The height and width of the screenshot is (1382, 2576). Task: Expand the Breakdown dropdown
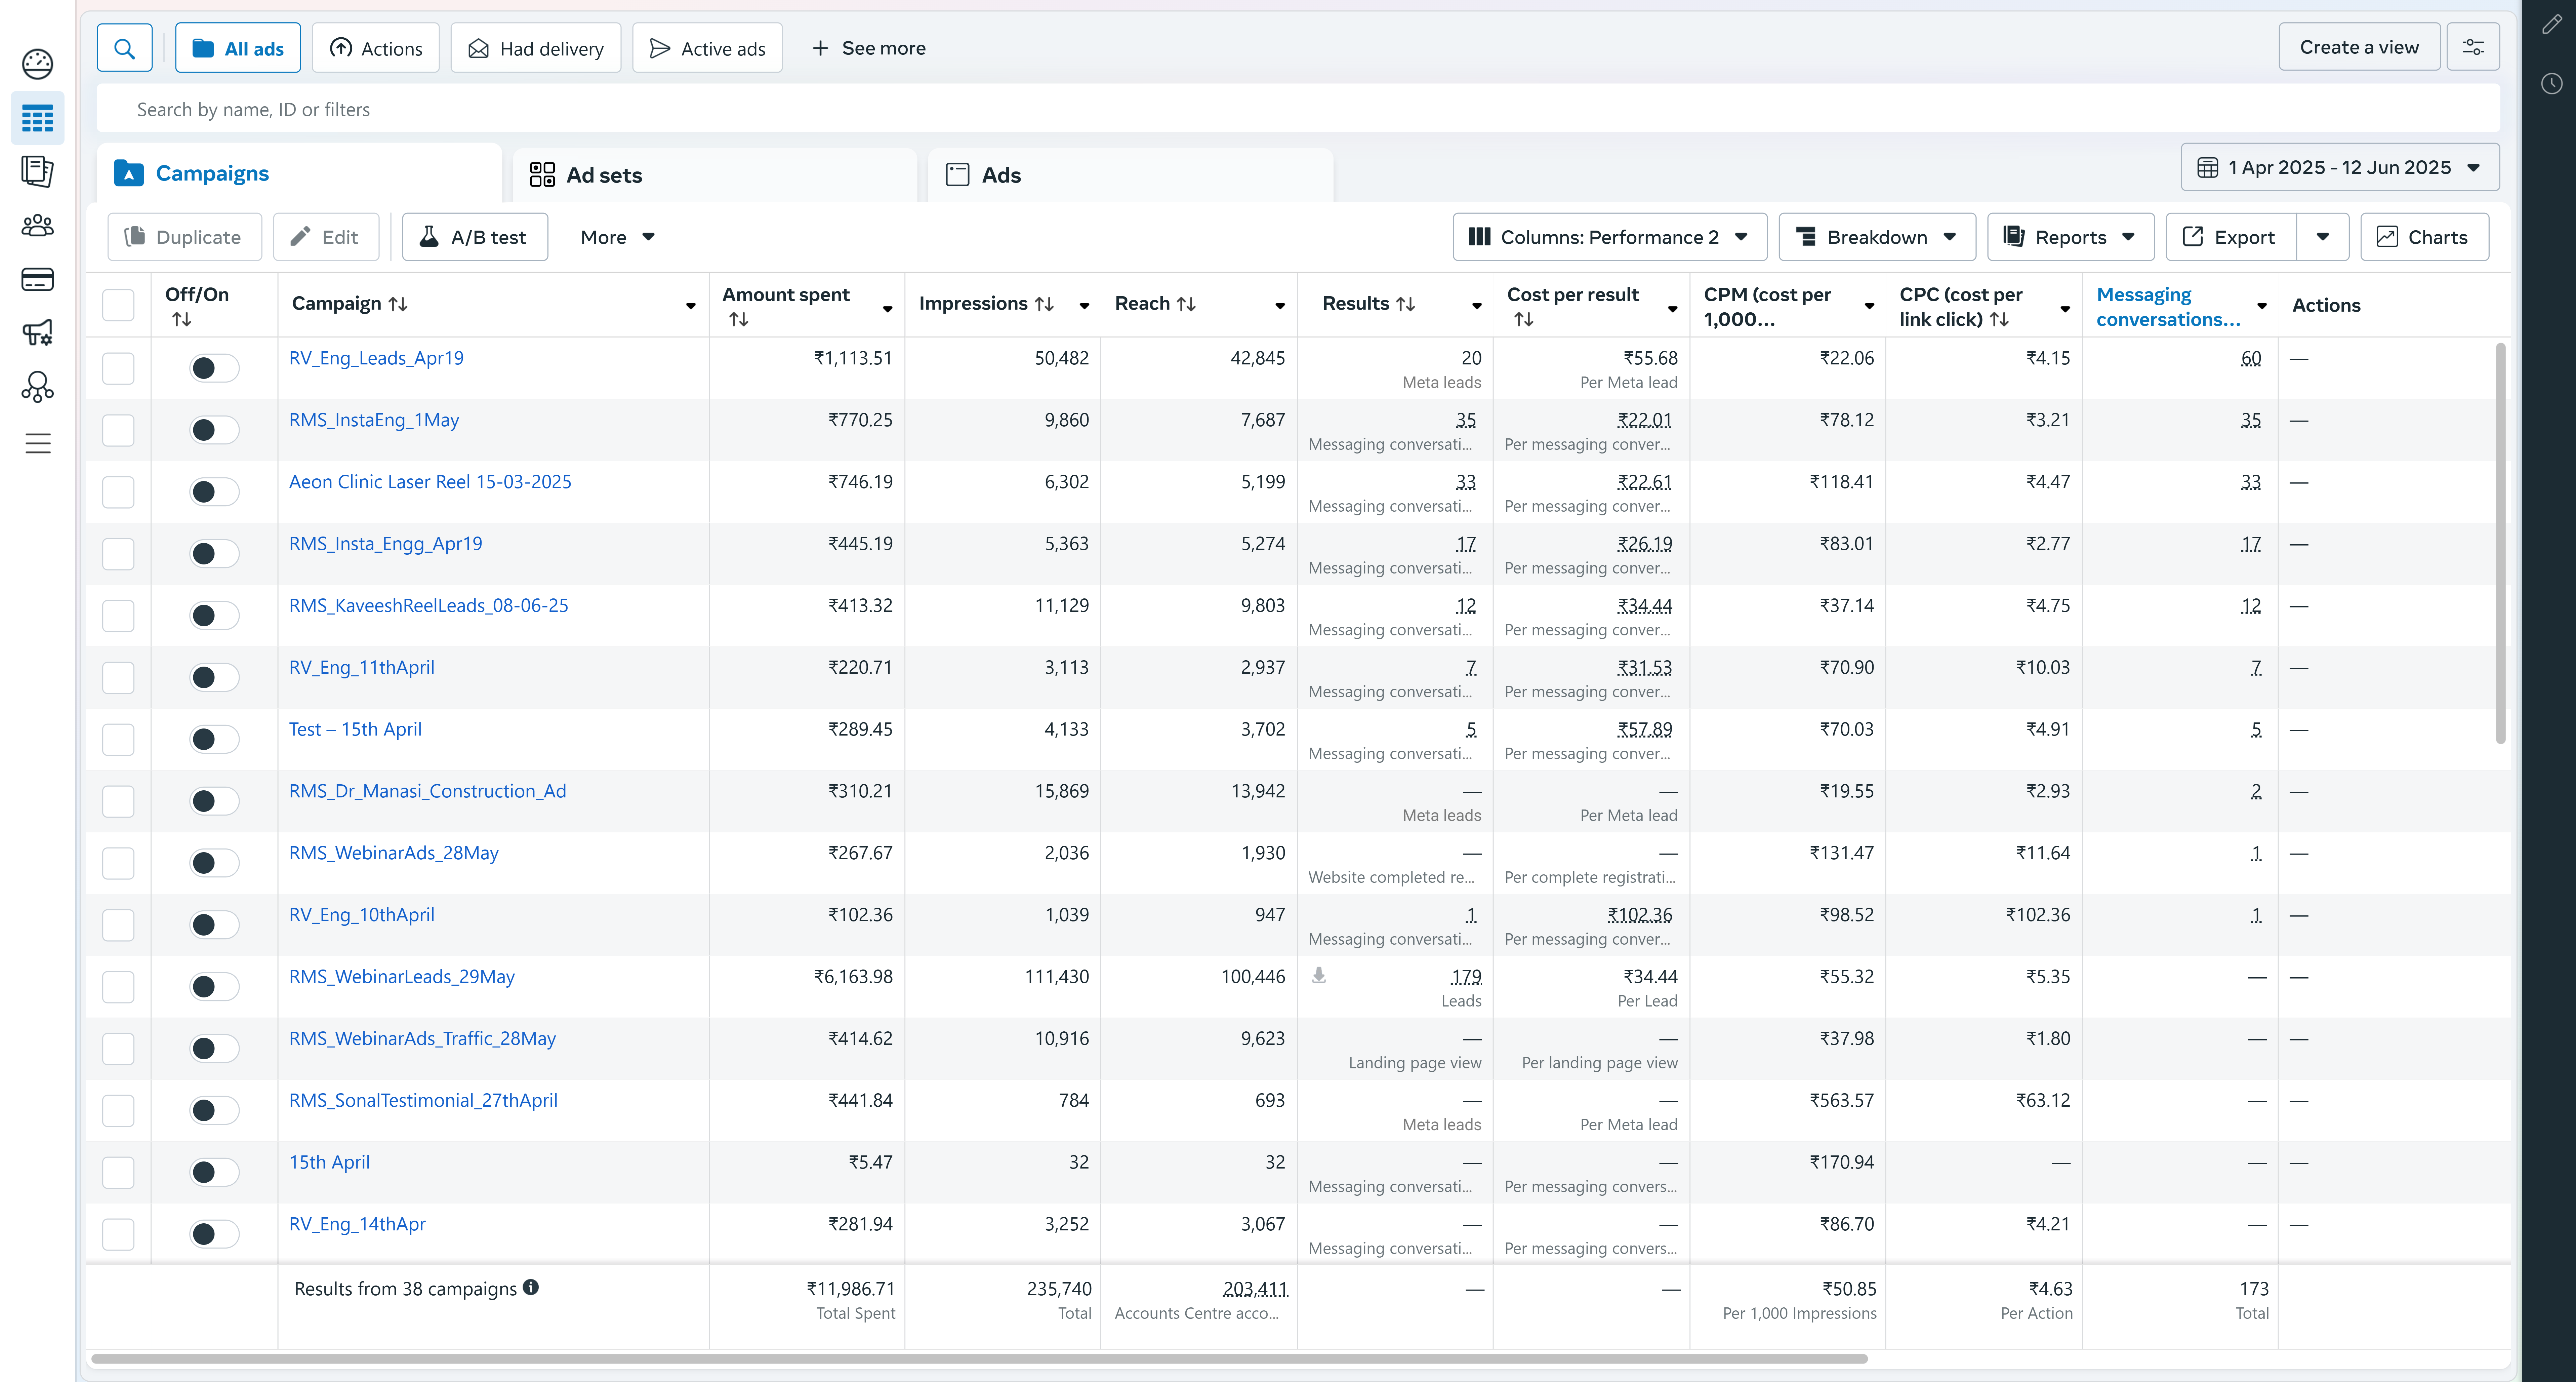(x=1877, y=237)
